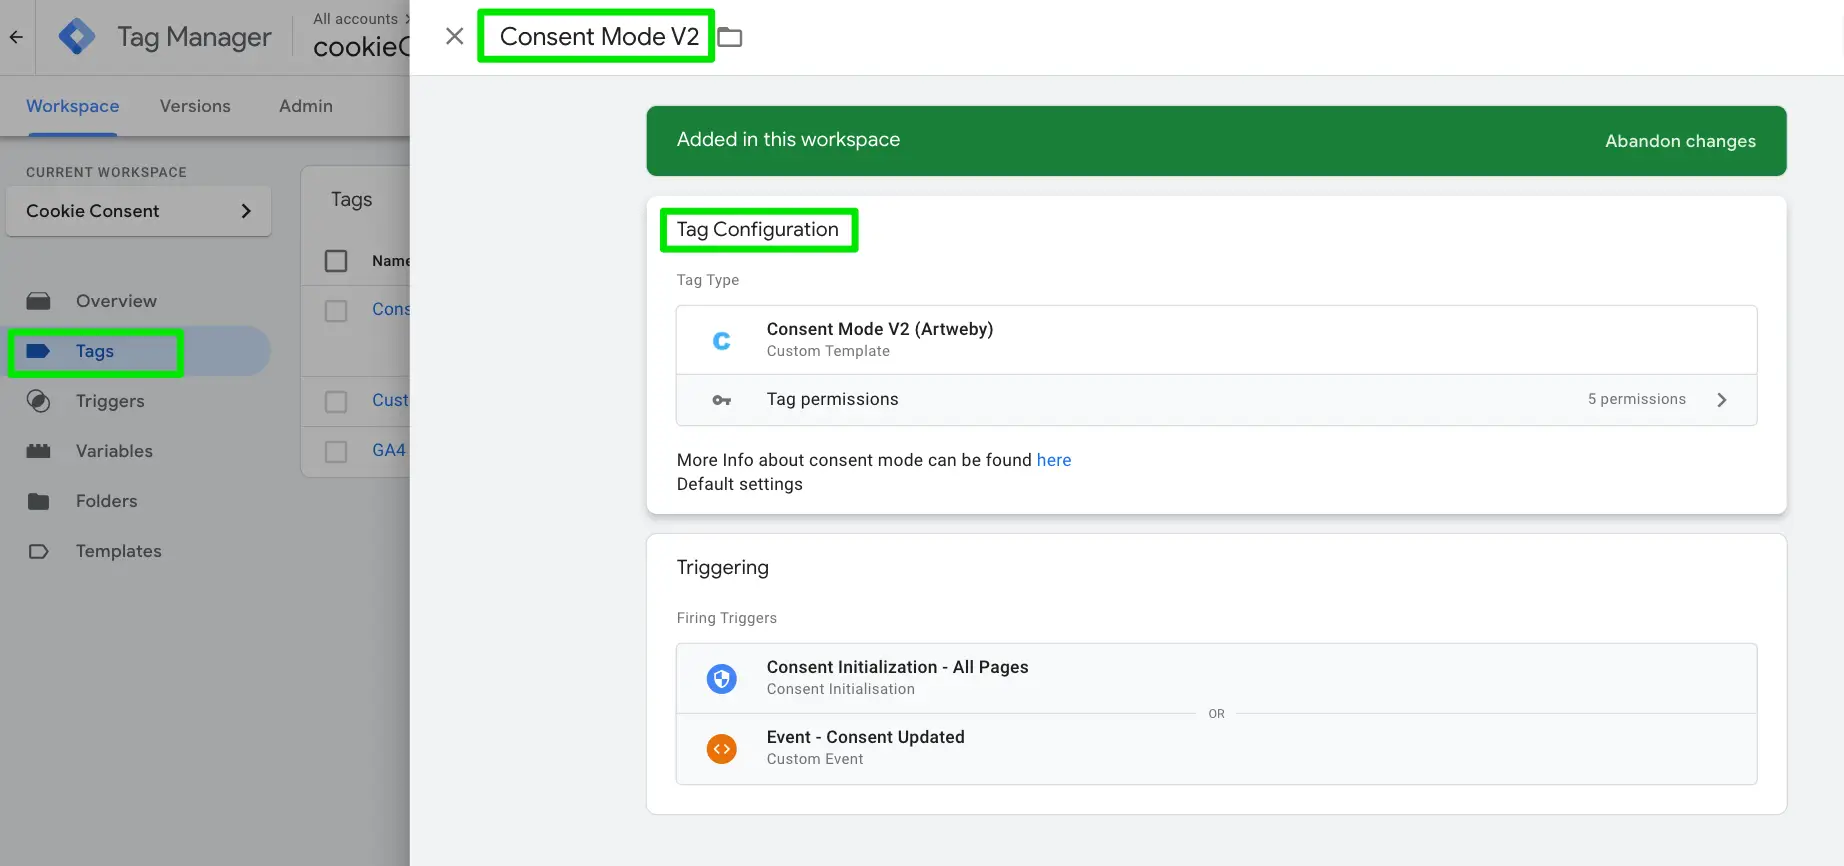Check the box for the GA4 tag row
Screen dimensions: 1844x866
pyautogui.click(x=336, y=451)
